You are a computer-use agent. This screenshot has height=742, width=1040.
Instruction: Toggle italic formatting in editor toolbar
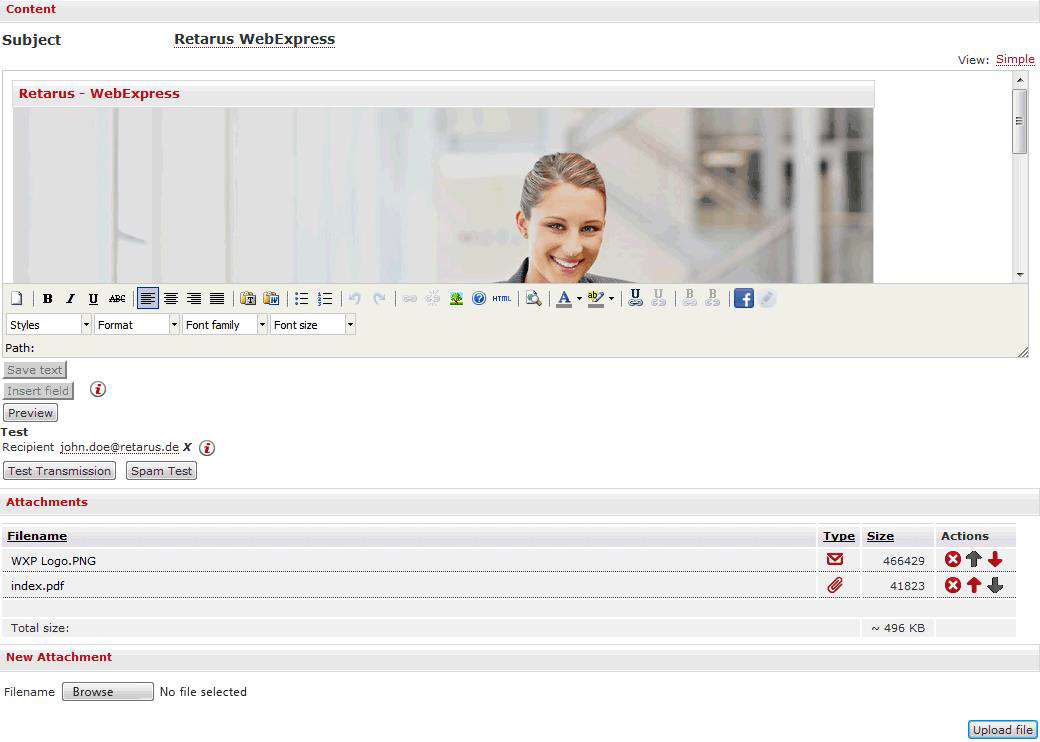point(70,299)
